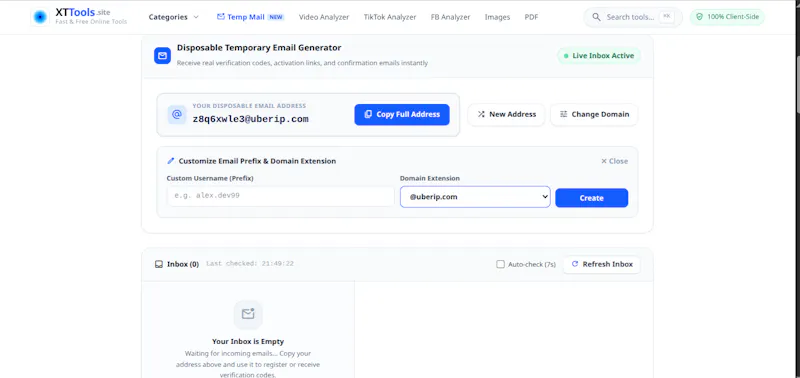Click the shield icon in Client-Side badge
This screenshot has width=800, height=378.
point(699,17)
